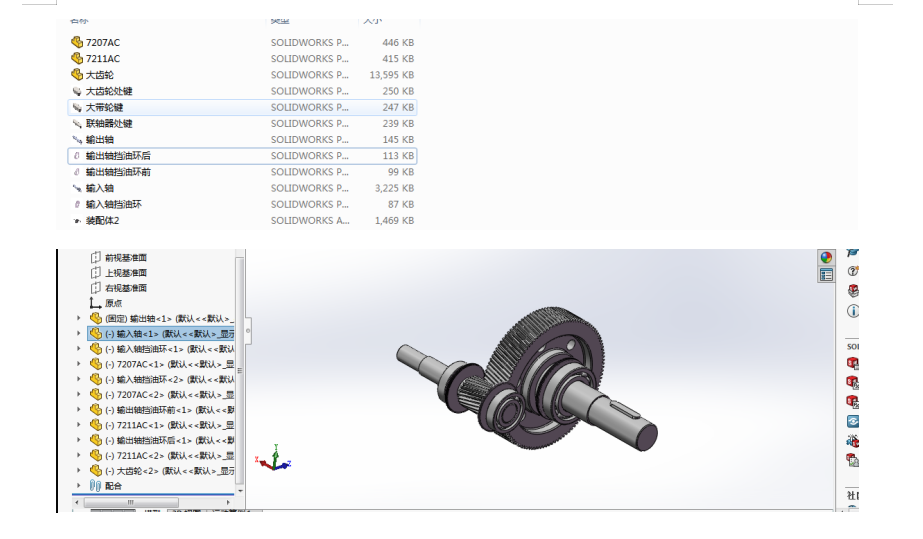Select 上视基准面 in the feature tree
Image resolution: width=923 pixels, height=539 pixels.
tap(126, 273)
